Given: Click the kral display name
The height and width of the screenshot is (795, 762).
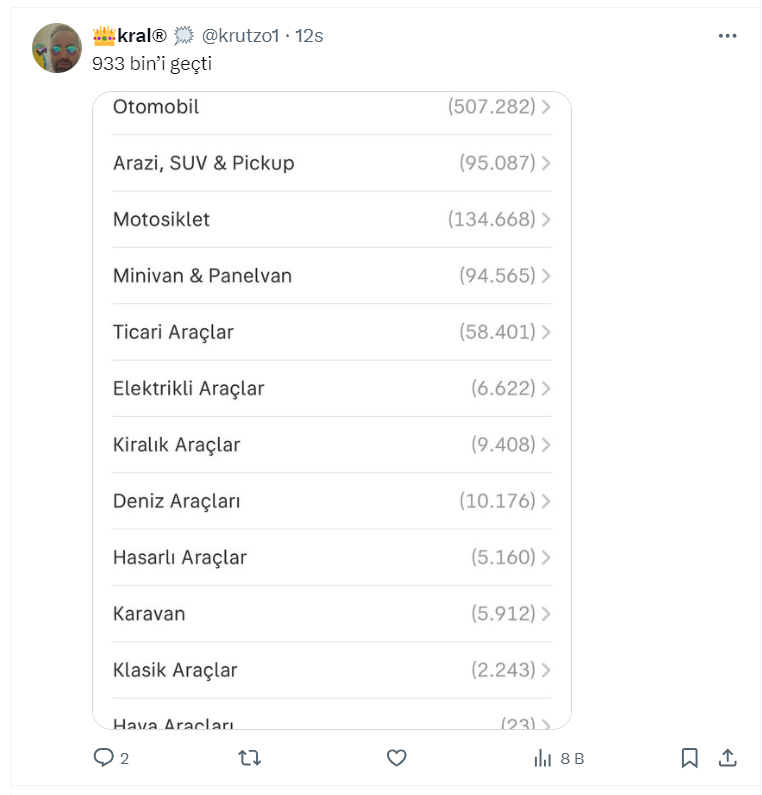Looking at the screenshot, I should point(141,36).
